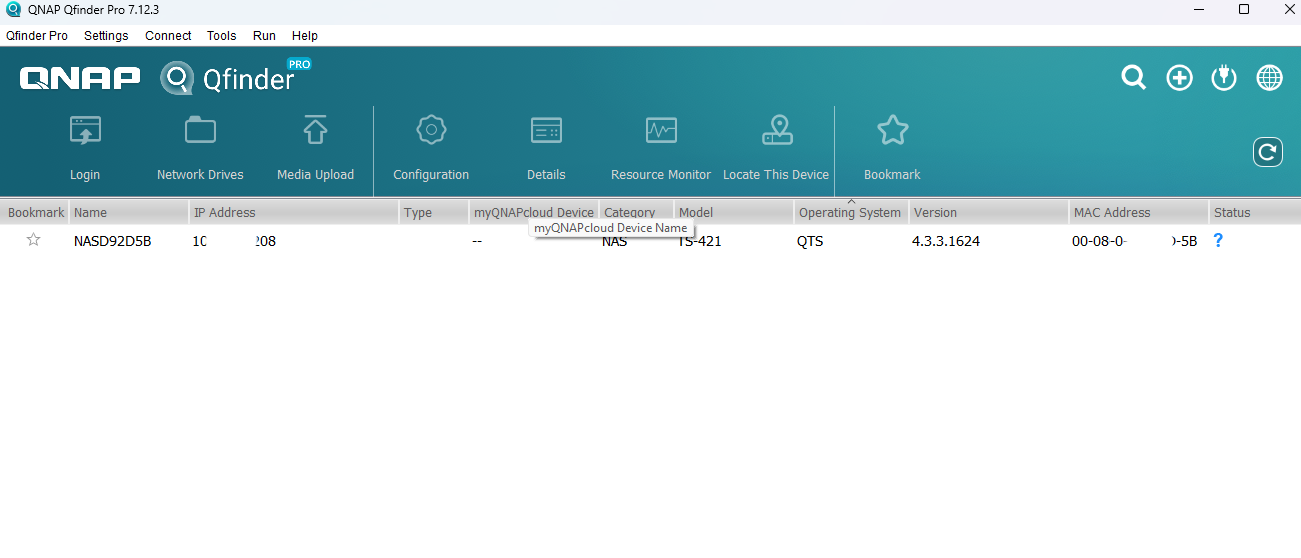Sort by Name column header
Viewport: 1301px width, 558px height.
click(129, 212)
